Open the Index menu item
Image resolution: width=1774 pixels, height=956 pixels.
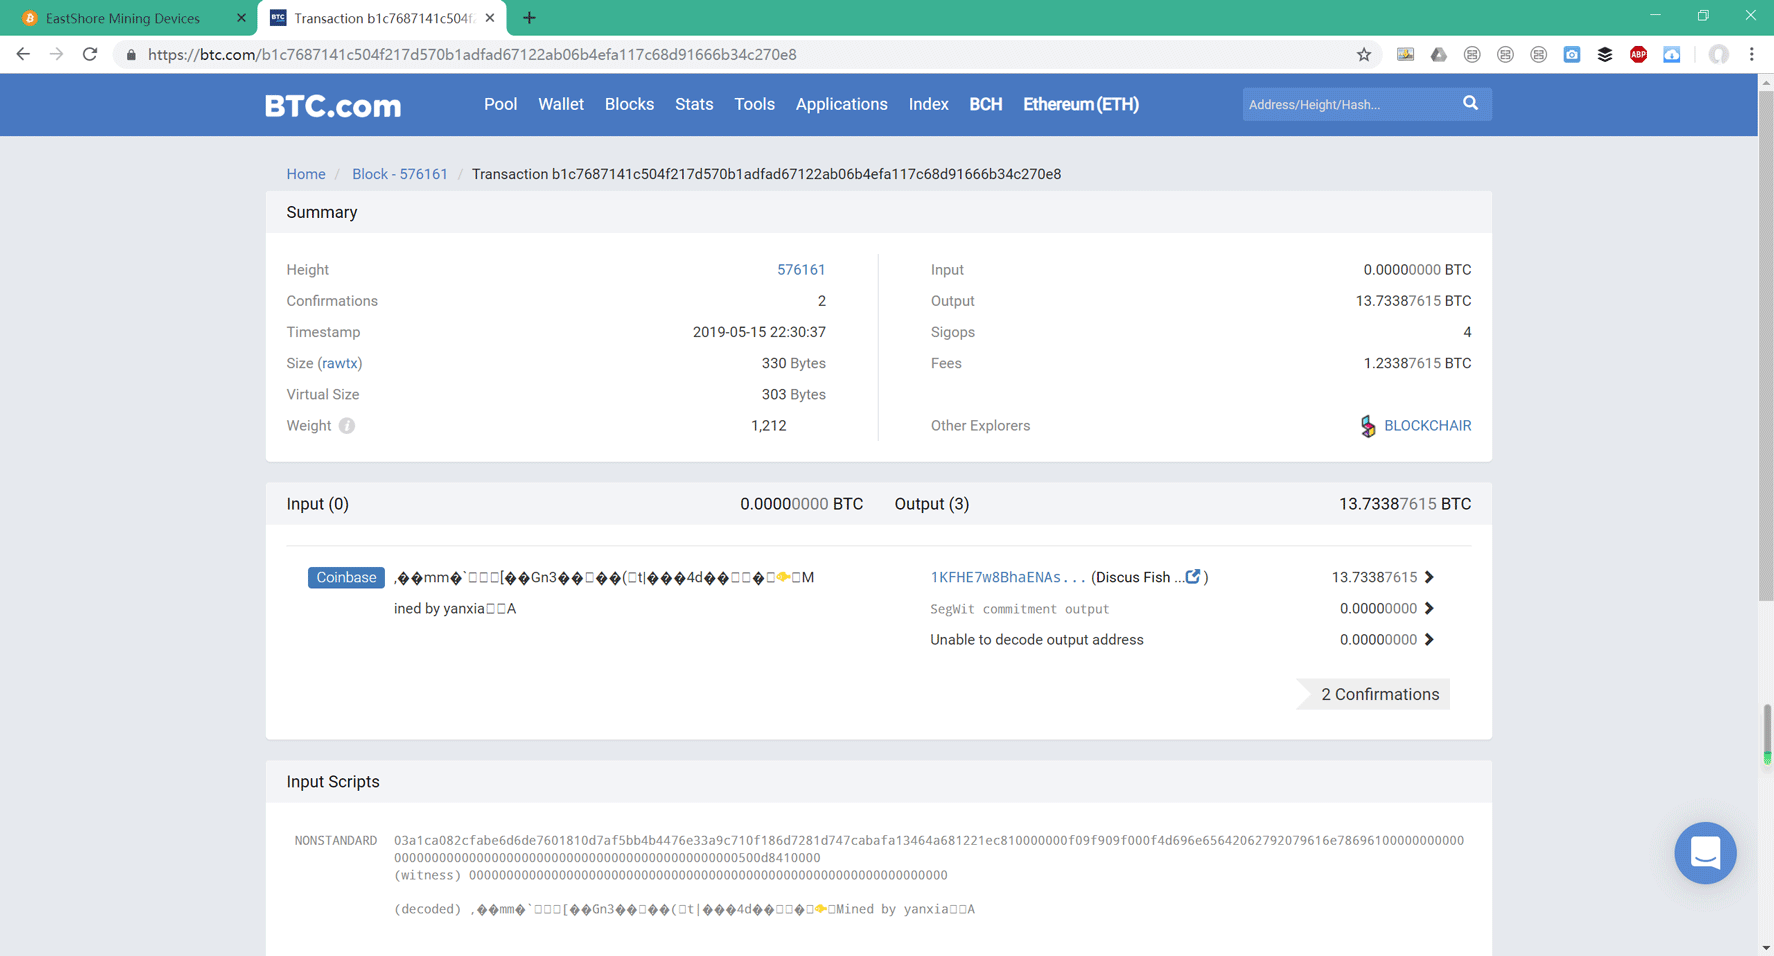click(928, 104)
